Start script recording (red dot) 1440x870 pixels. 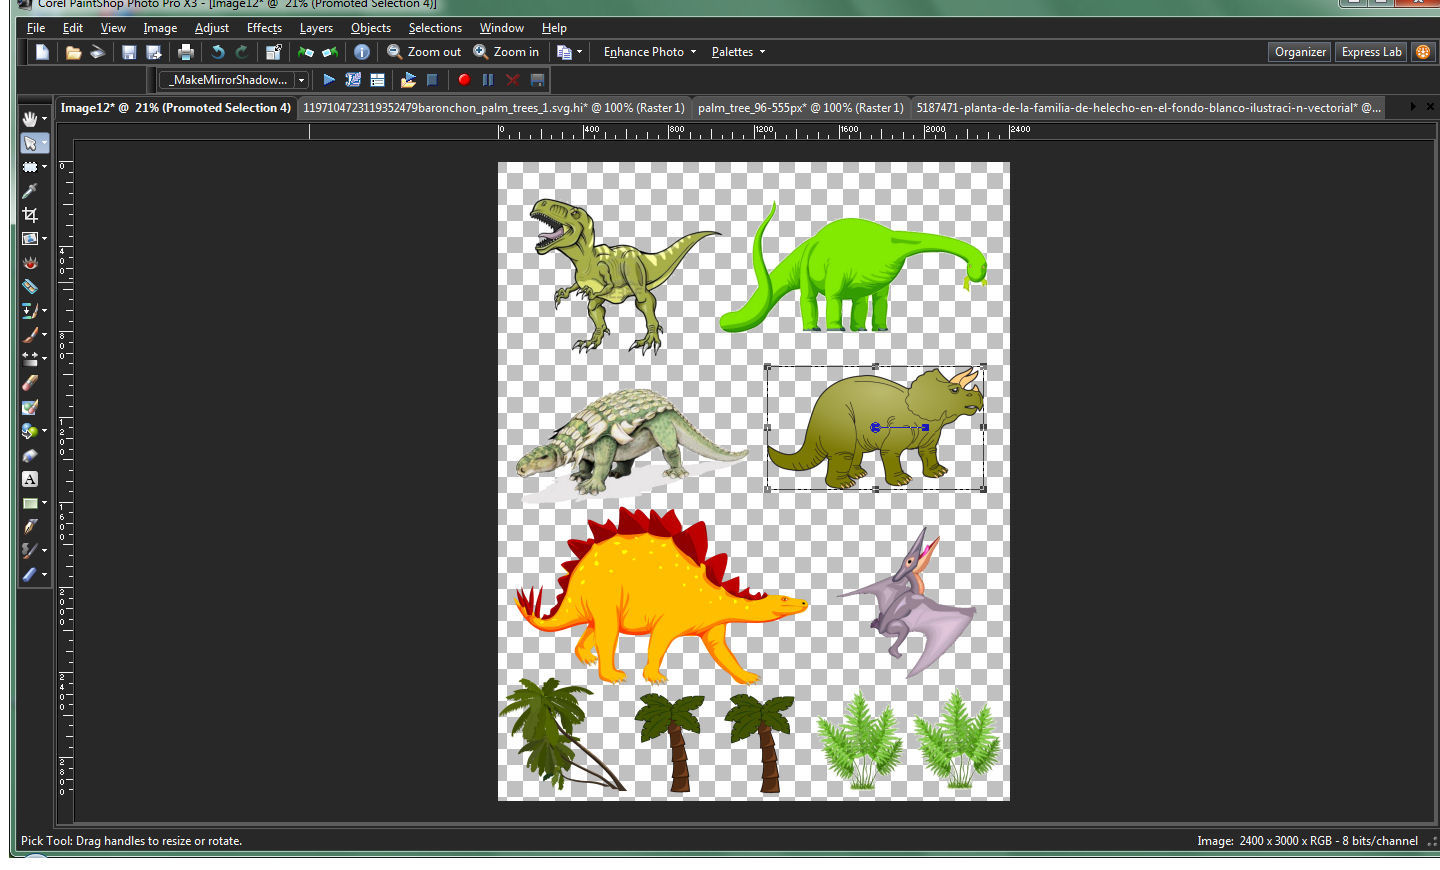[x=464, y=79]
